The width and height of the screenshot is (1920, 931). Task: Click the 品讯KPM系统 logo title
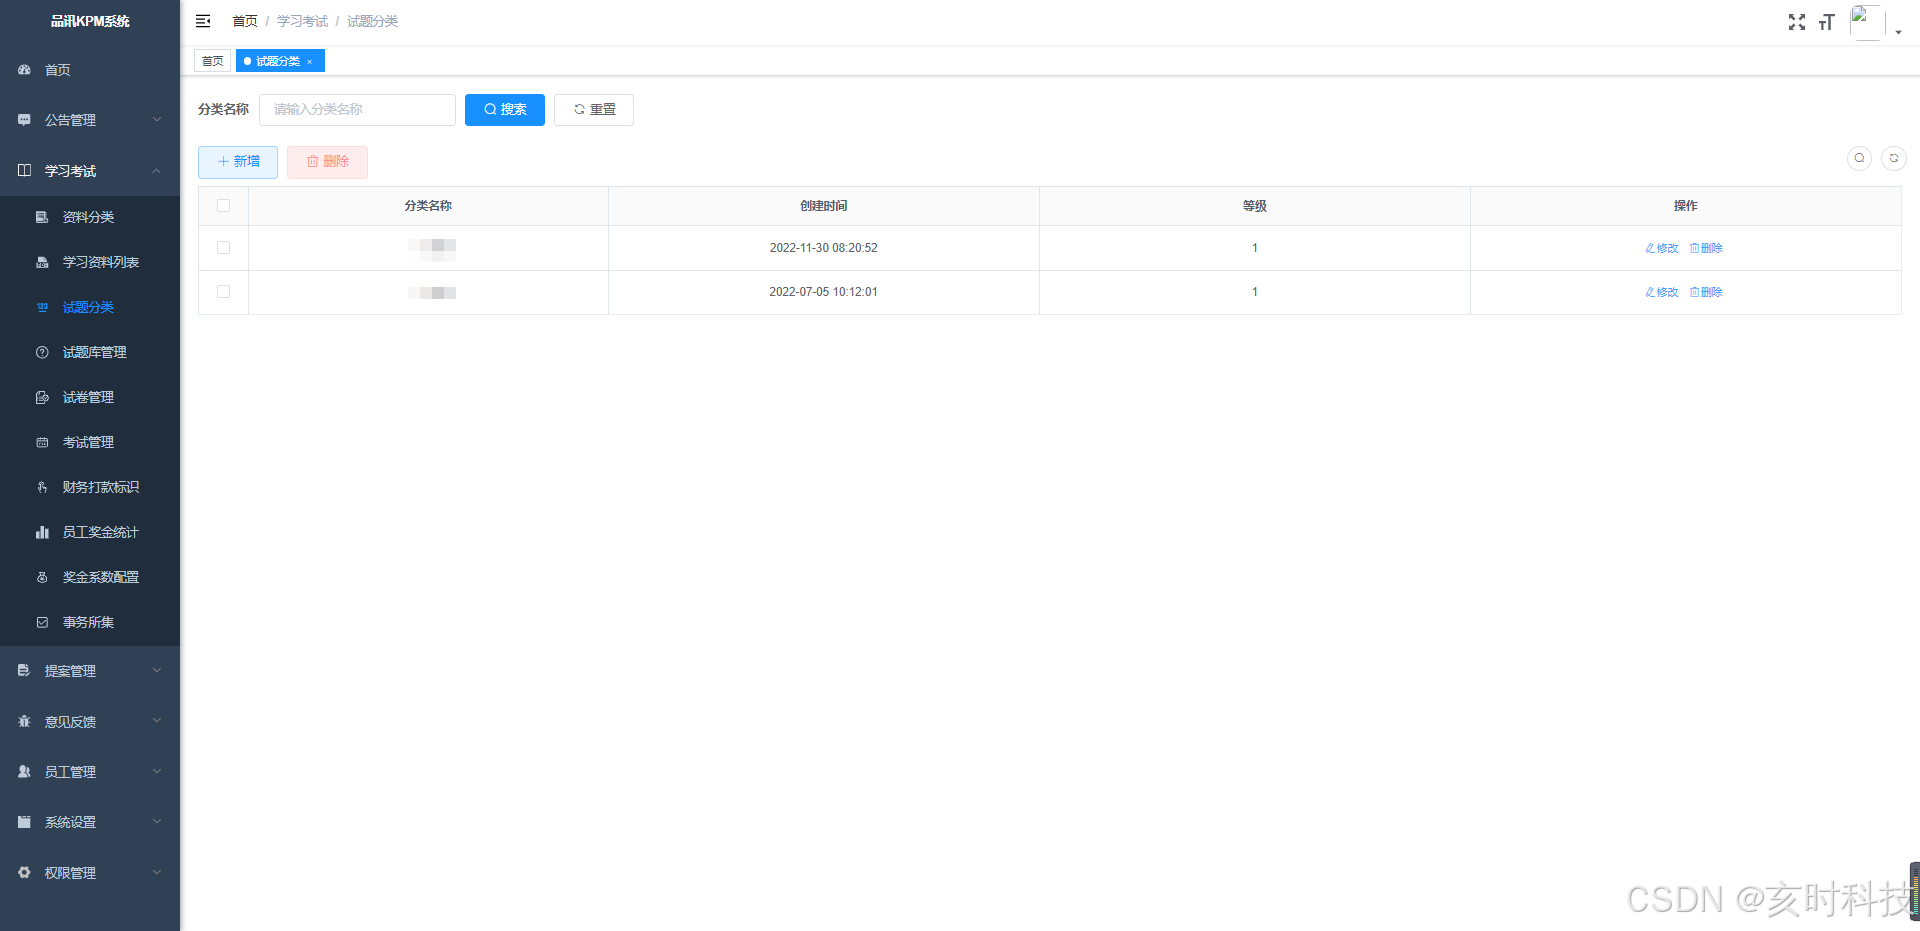click(90, 21)
